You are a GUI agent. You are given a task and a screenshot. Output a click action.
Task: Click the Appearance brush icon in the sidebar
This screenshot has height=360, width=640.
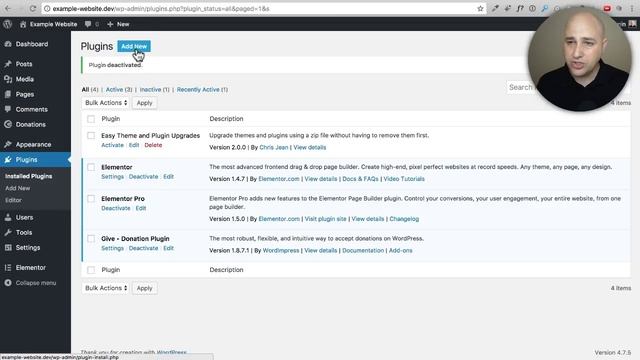(x=8, y=144)
